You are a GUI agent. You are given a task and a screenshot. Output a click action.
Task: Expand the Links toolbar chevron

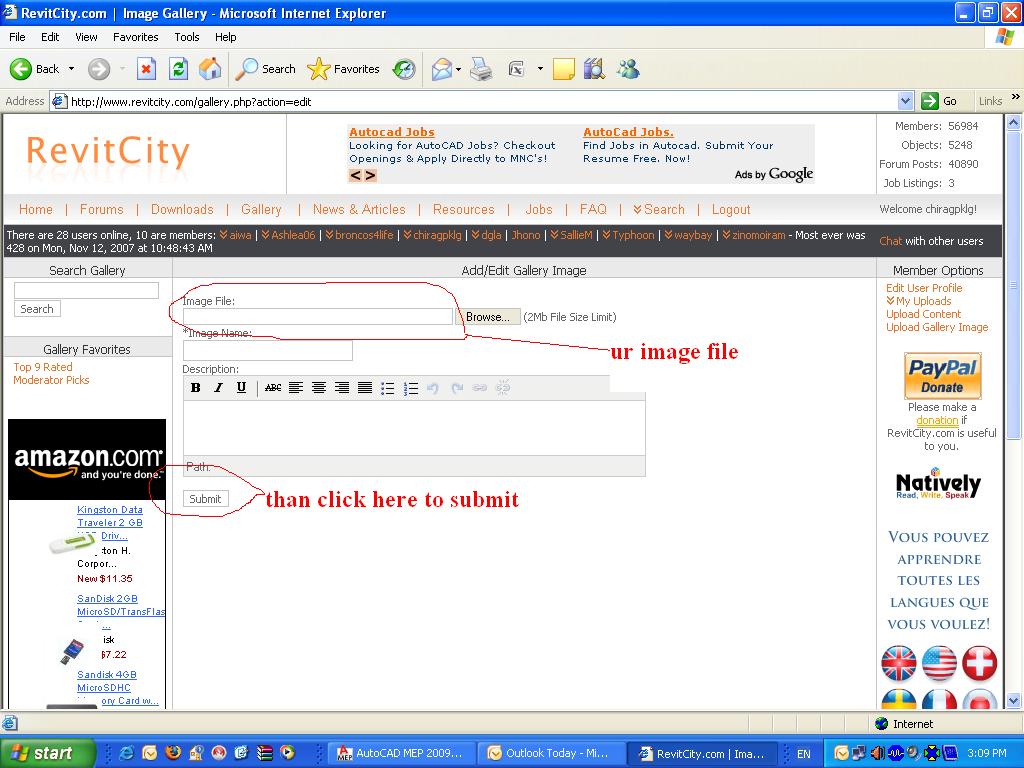click(1016, 97)
